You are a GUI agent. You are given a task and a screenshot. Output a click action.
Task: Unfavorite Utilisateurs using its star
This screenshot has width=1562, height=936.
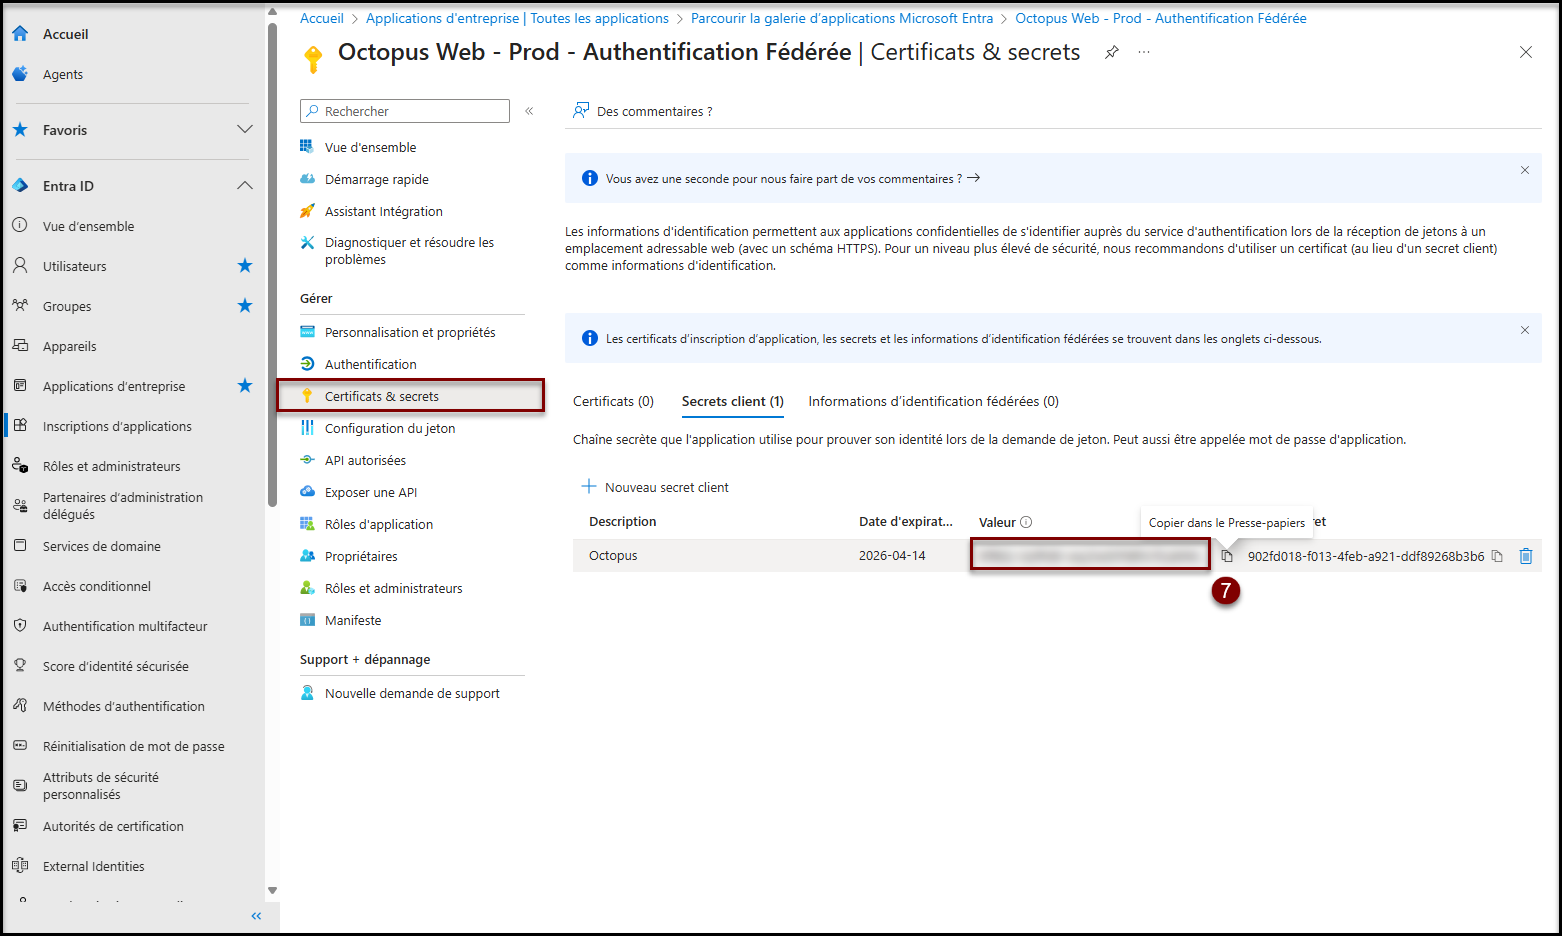pos(245,266)
